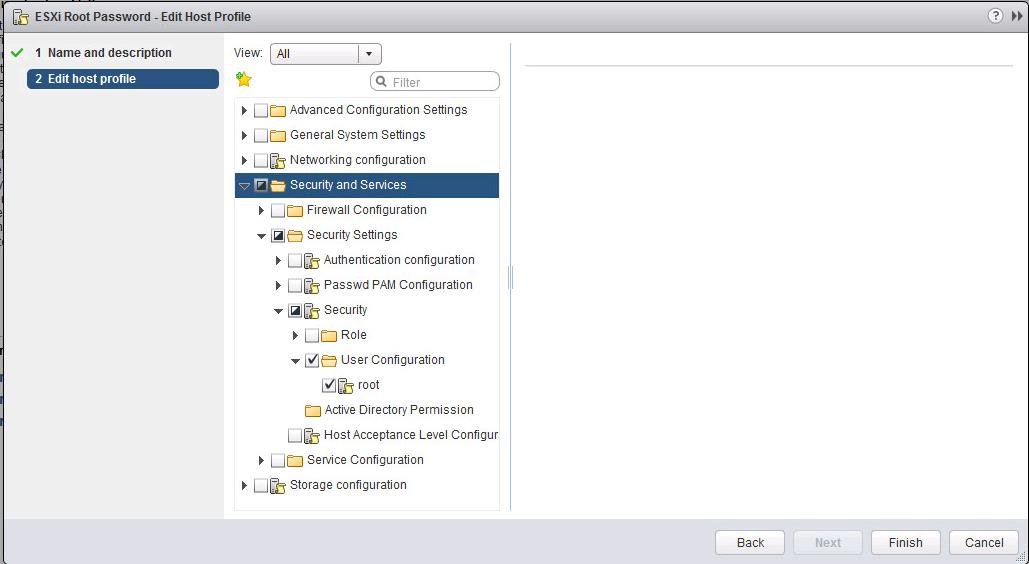Viewport: 1029px width, 564px height.
Task: Click the resize grip in dialog corner
Action: [x=1021, y=557]
